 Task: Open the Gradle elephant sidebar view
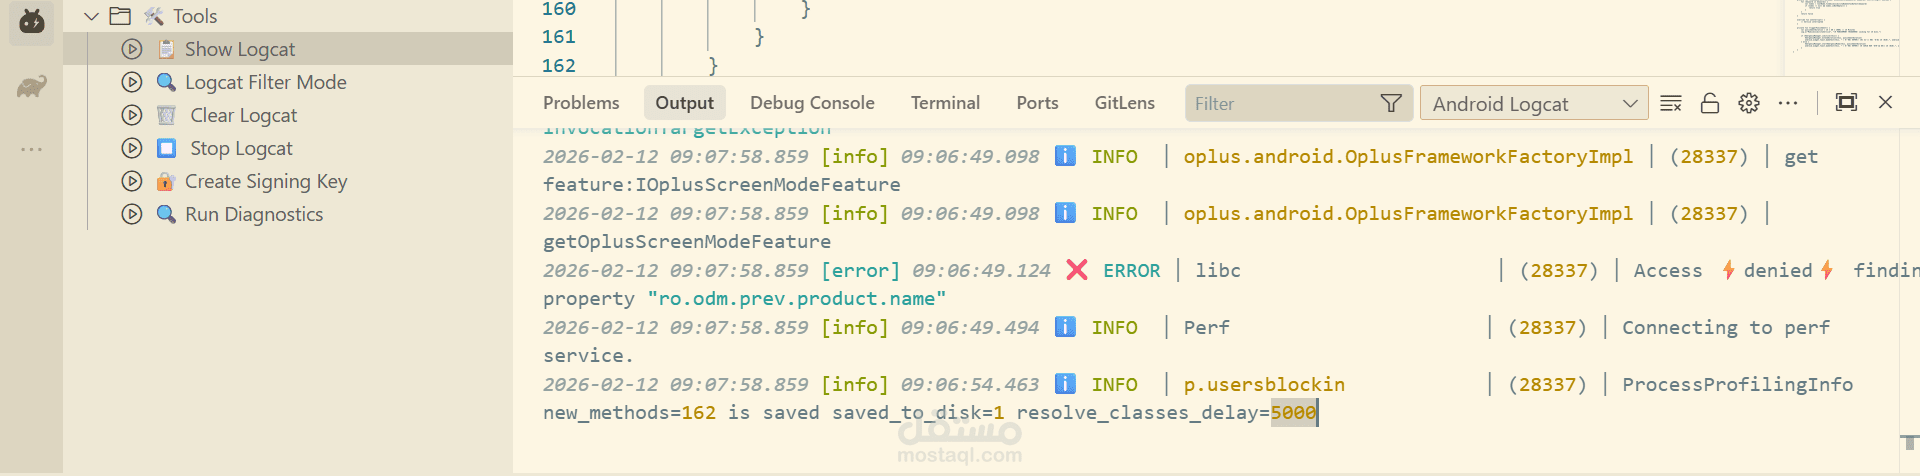[x=32, y=87]
